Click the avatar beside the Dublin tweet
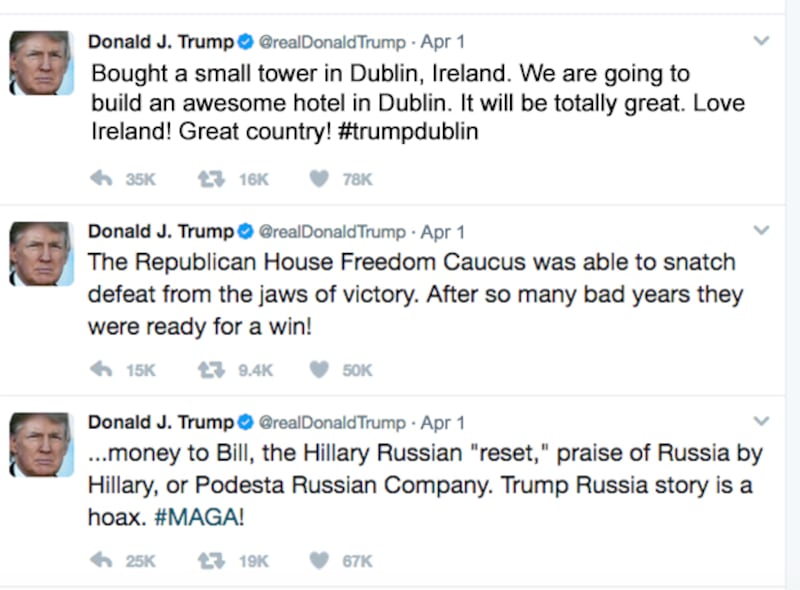This screenshot has height=590, width=800. click(41, 62)
